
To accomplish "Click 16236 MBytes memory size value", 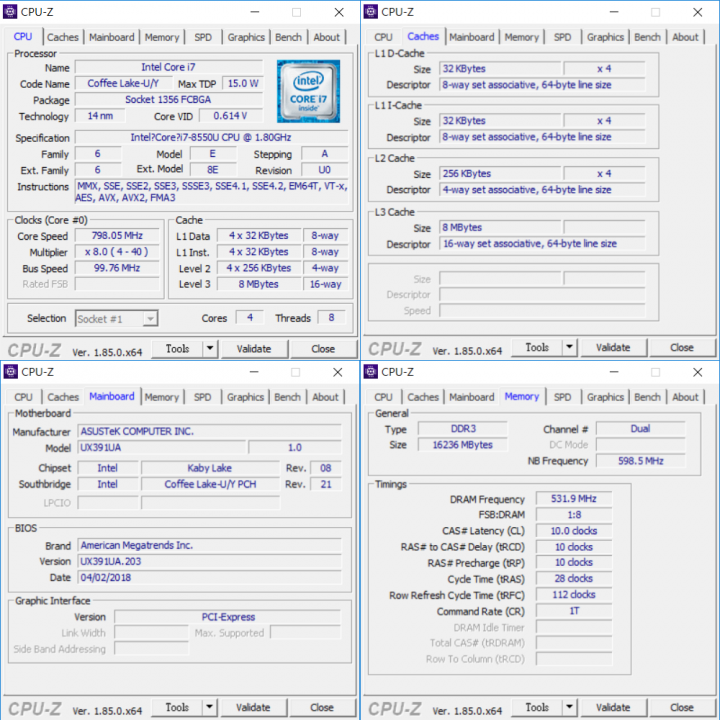I will [463, 444].
